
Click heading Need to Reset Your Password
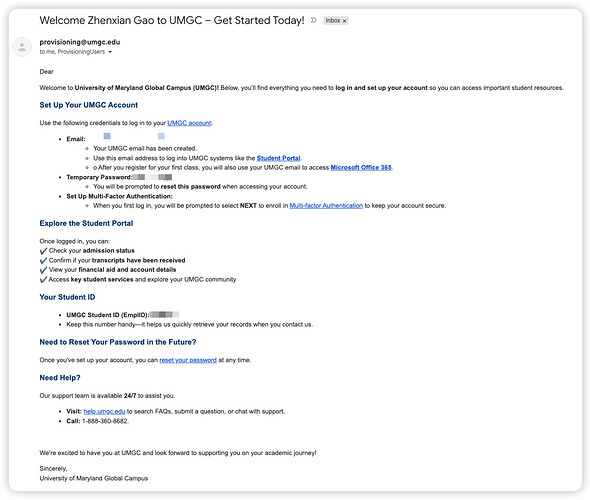point(118,342)
